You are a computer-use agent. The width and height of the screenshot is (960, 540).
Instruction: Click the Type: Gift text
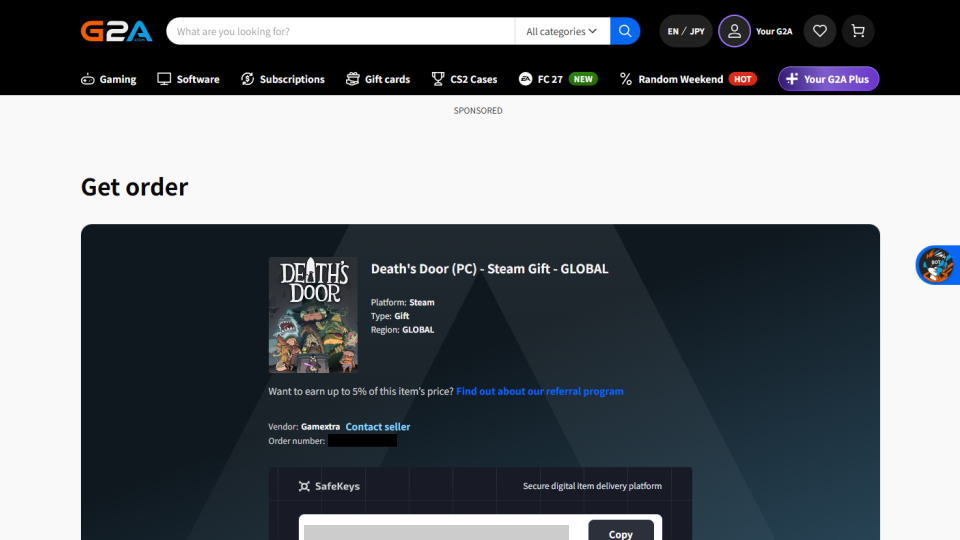[x=389, y=316]
